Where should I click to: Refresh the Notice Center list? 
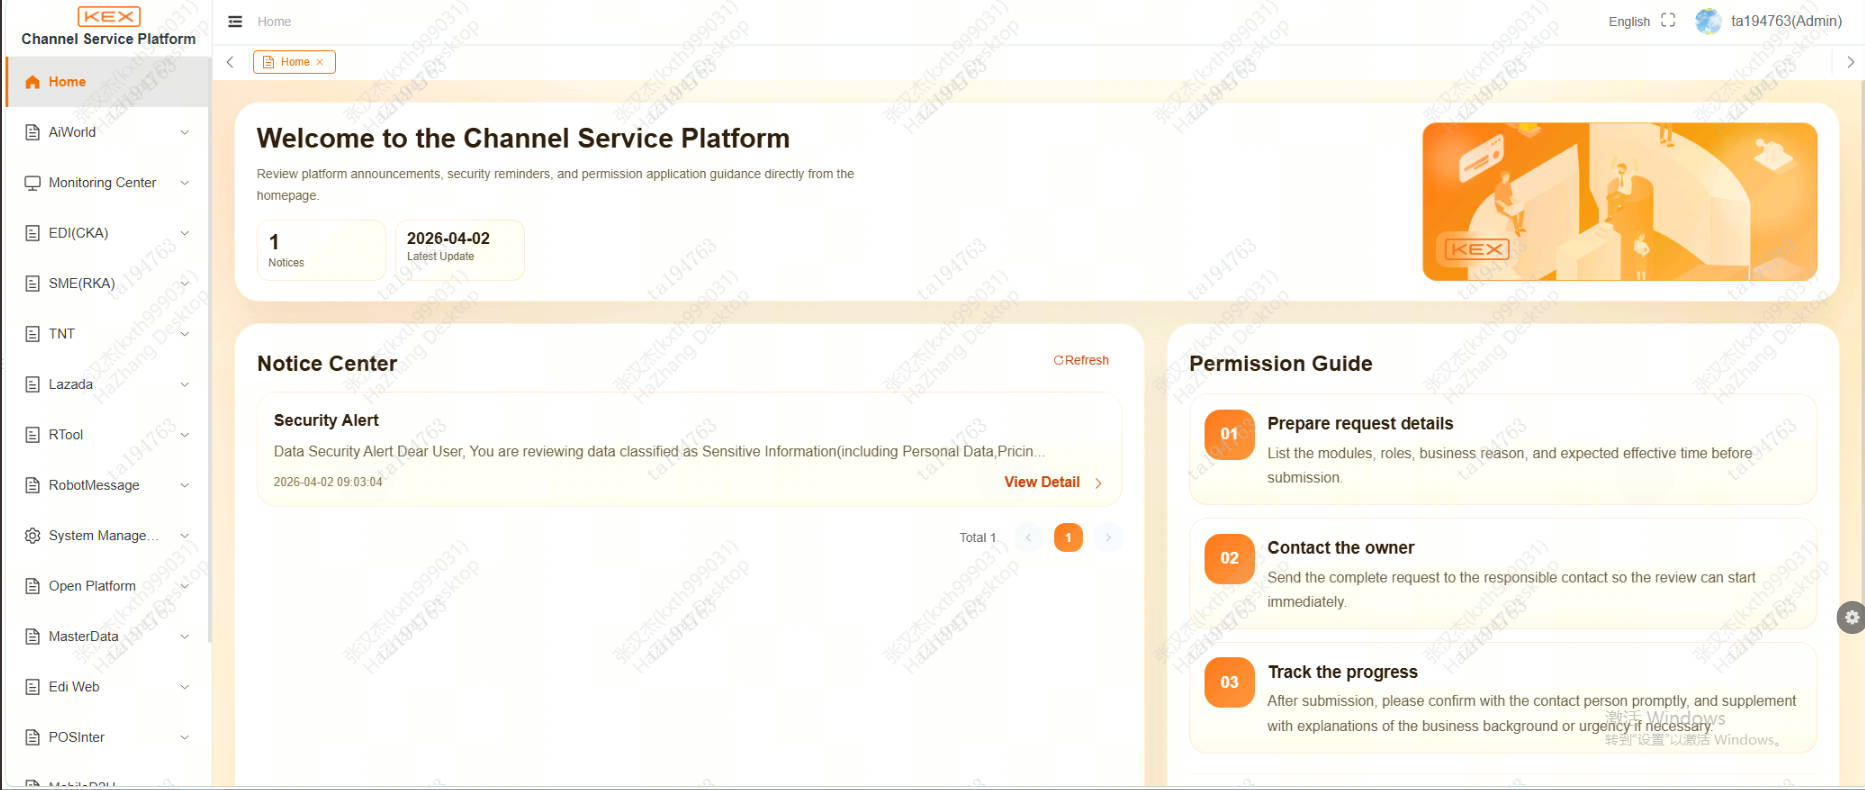click(x=1081, y=360)
